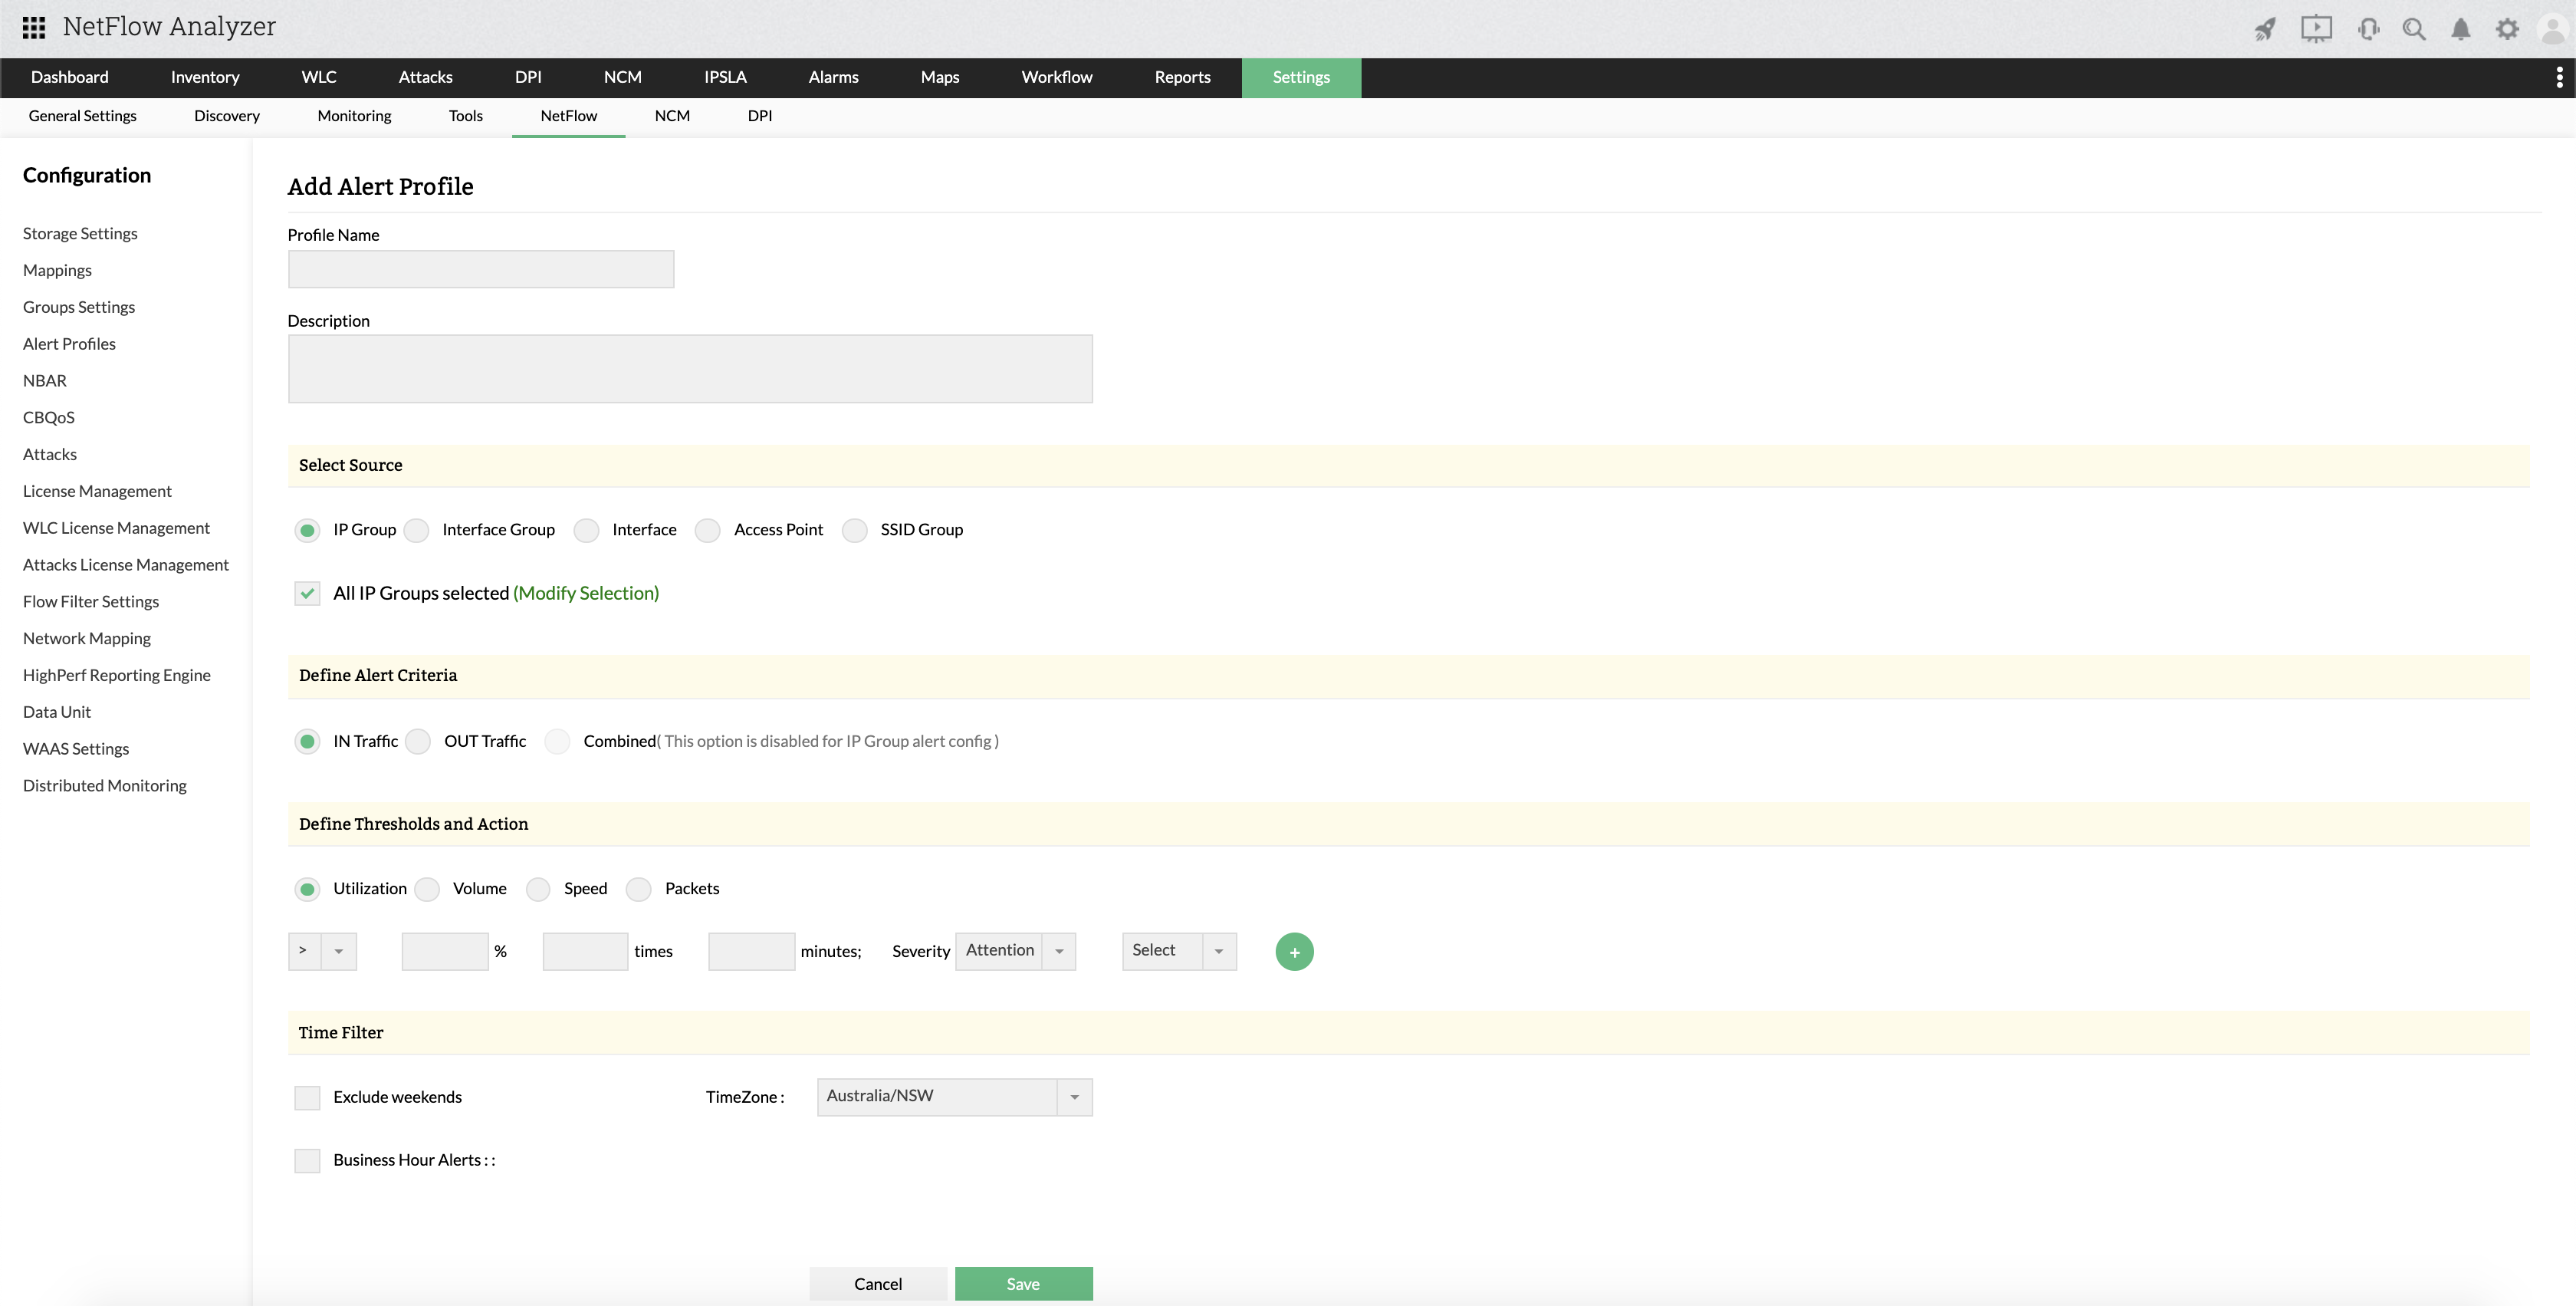Open the user profile avatar
The image size is (2576, 1306).
point(2553,29)
